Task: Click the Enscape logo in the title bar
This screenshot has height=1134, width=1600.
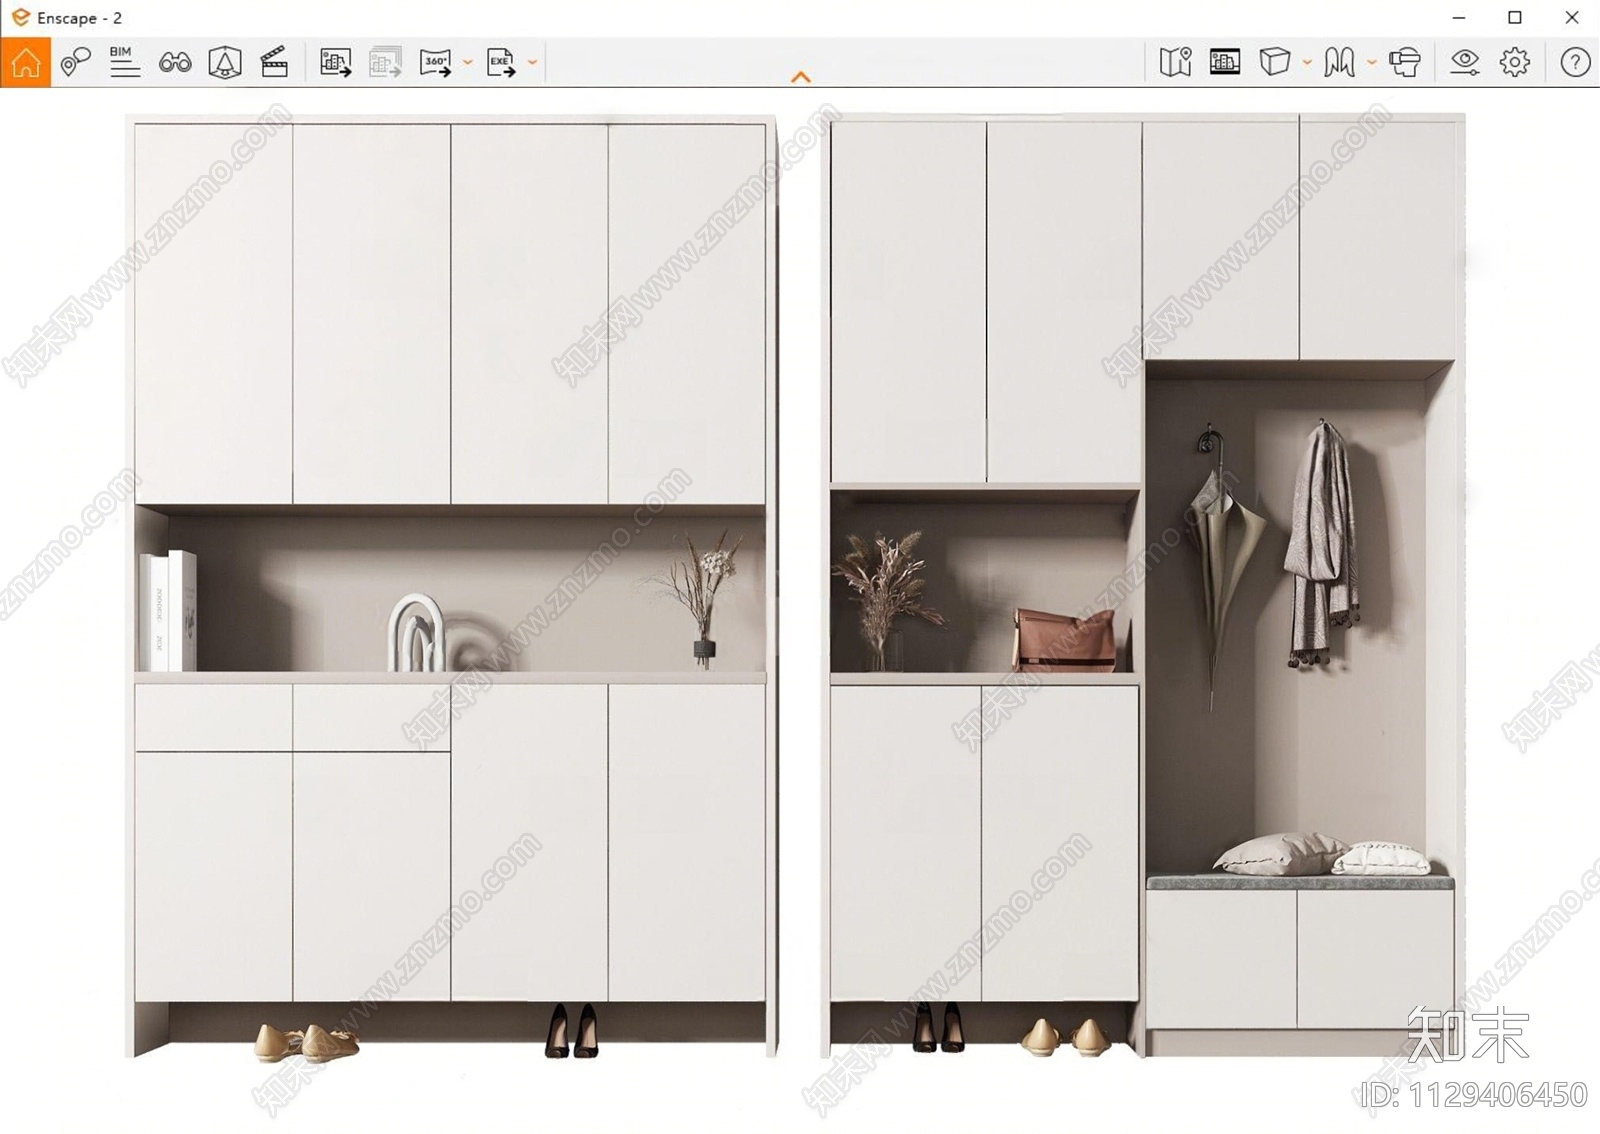Action: point(21,17)
